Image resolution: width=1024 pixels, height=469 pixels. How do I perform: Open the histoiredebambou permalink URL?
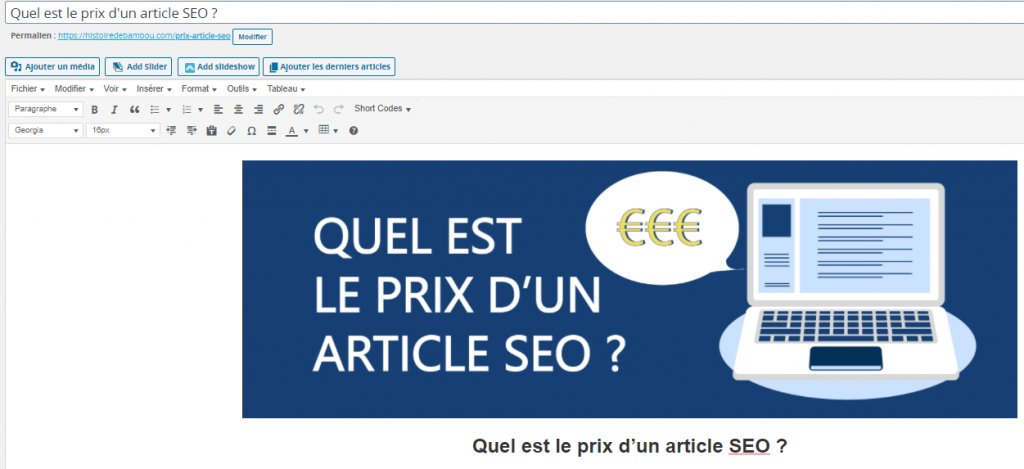click(144, 37)
